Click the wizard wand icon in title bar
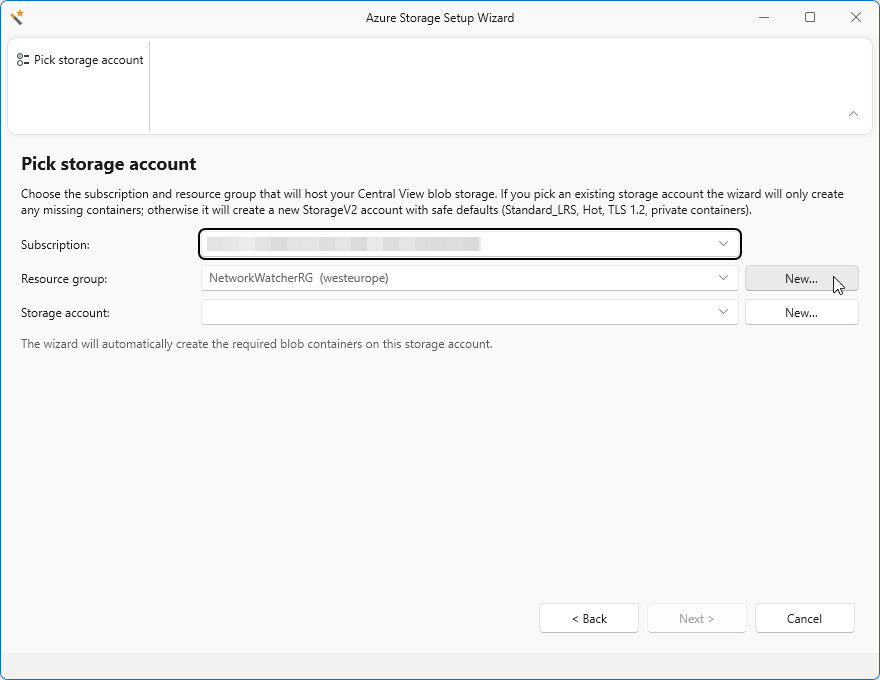The width and height of the screenshot is (880, 680). (x=17, y=17)
